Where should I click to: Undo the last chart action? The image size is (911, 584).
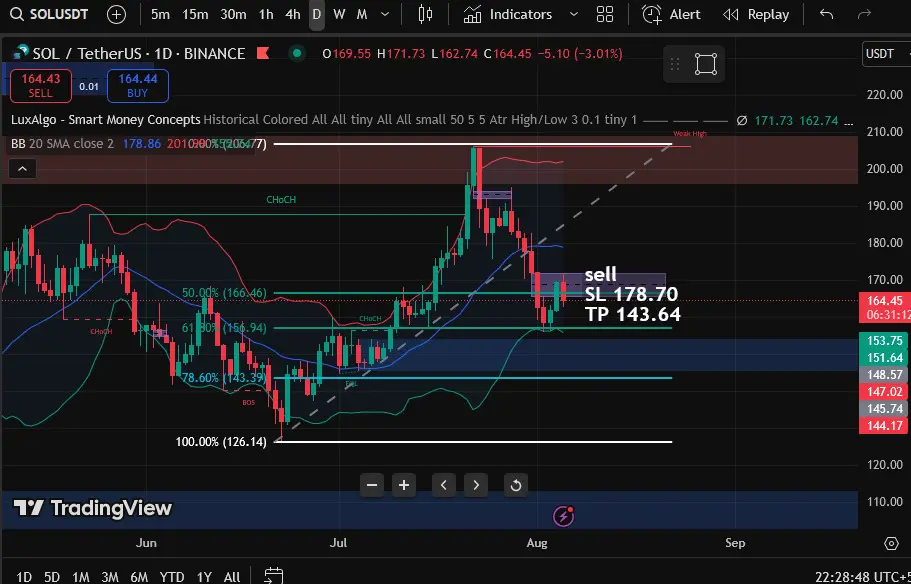[826, 15]
